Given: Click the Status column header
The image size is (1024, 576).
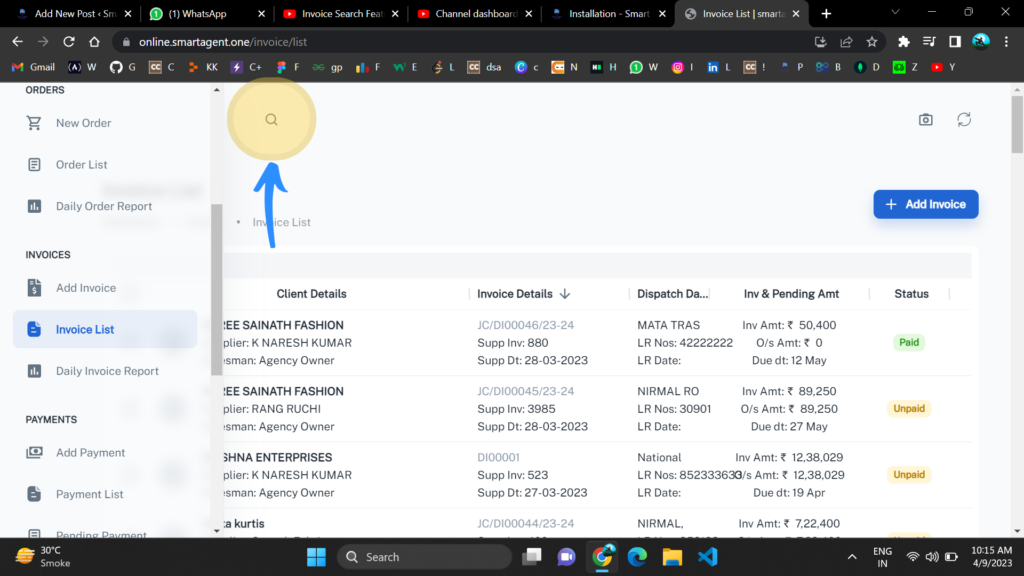Looking at the screenshot, I should point(911,294).
